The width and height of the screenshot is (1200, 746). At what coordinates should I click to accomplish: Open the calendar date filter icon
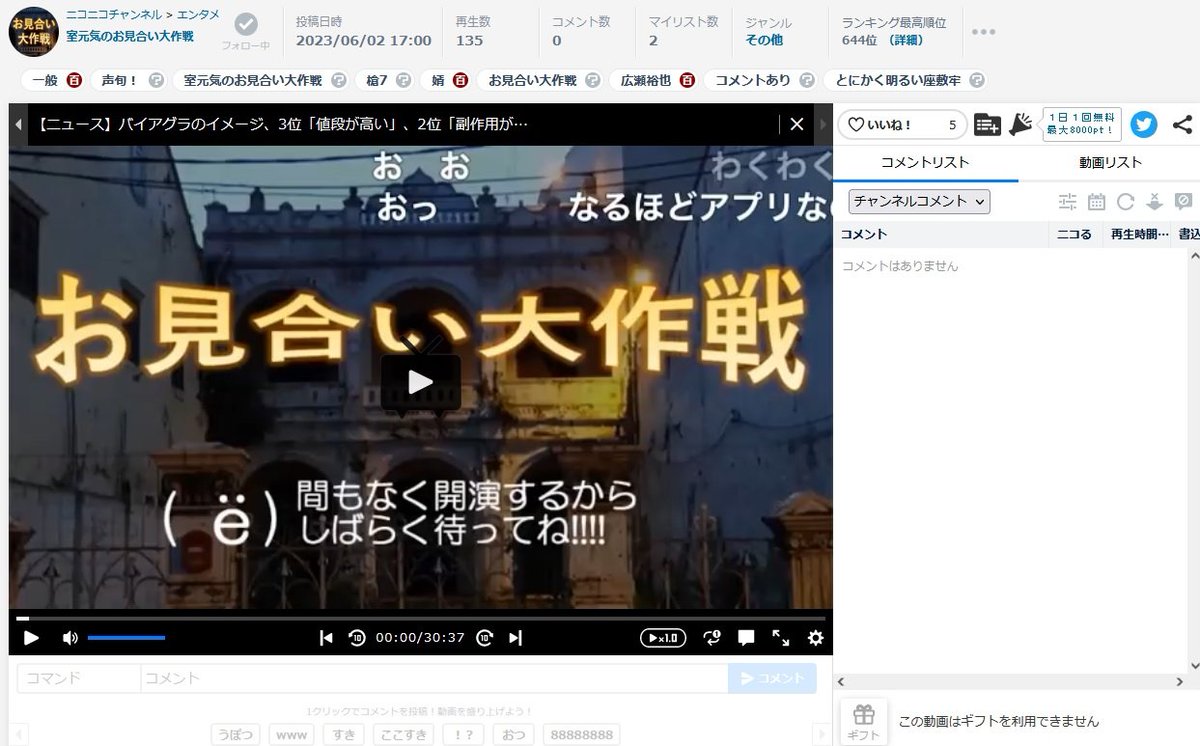coord(1096,201)
